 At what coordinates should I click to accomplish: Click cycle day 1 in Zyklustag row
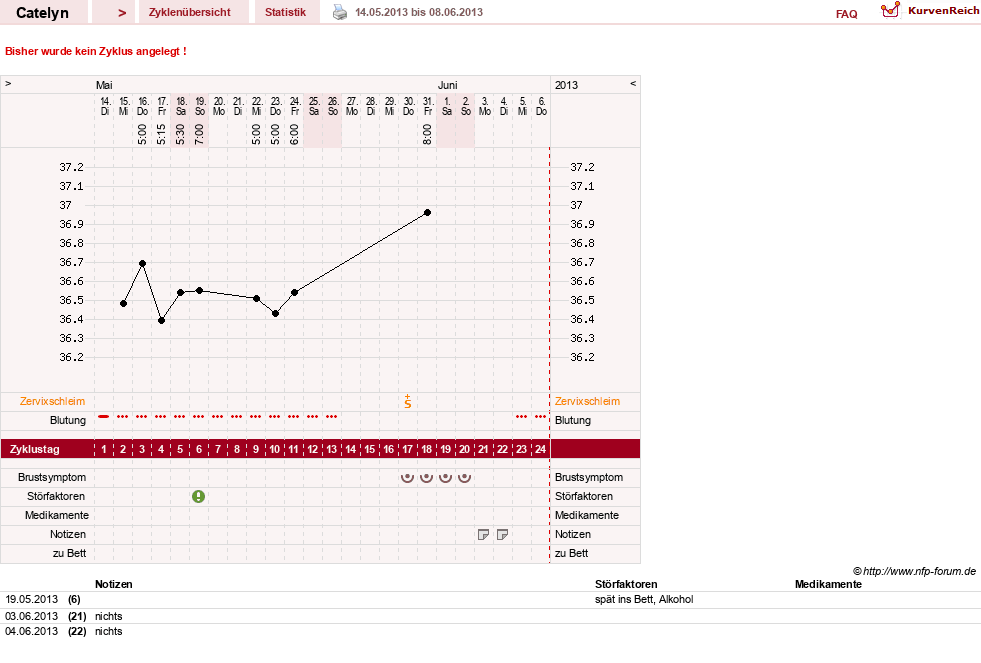(x=104, y=449)
